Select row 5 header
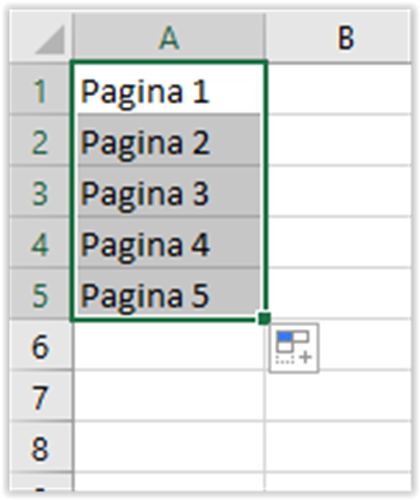Image resolution: width=420 pixels, height=500 pixels. point(41,294)
